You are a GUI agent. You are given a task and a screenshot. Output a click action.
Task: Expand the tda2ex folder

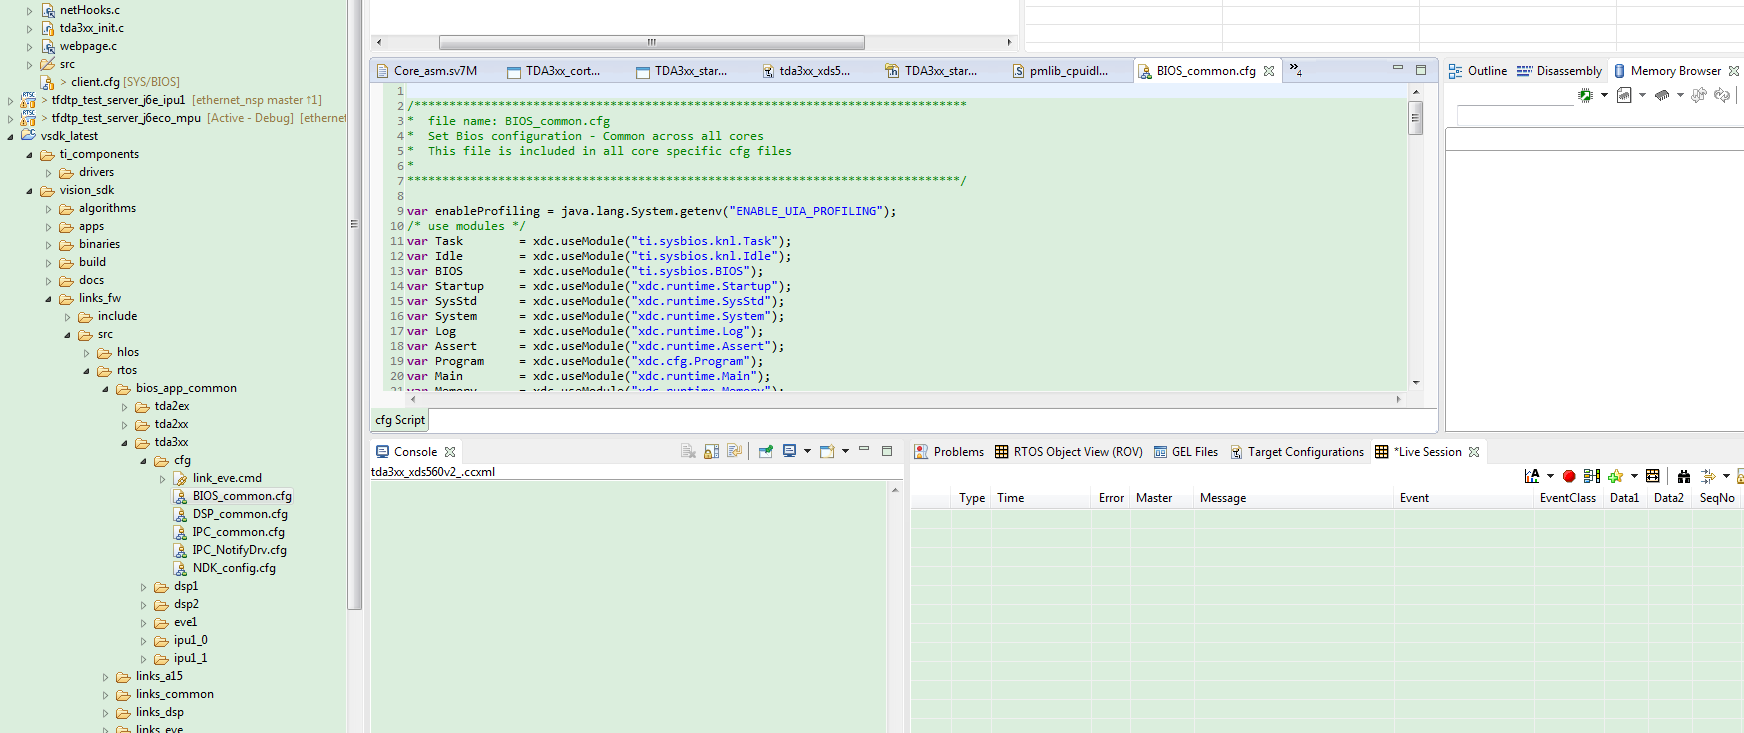click(125, 407)
